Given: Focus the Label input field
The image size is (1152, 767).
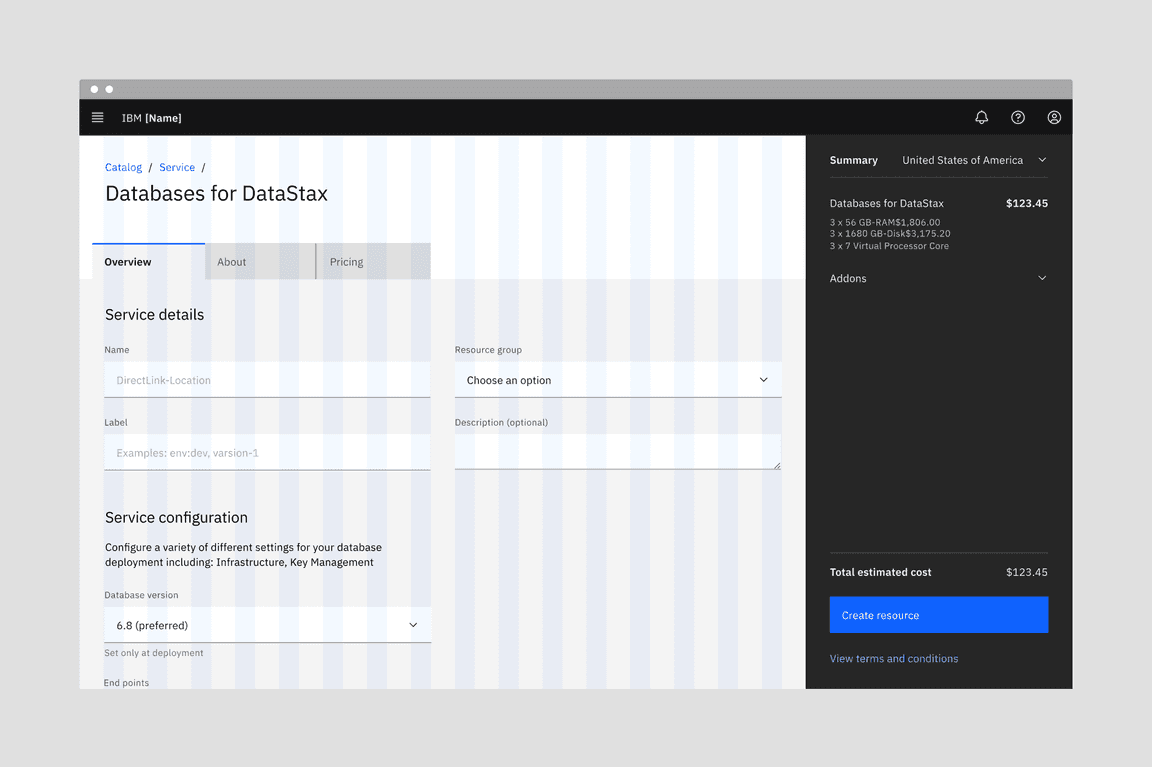Looking at the screenshot, I should pos(267,453).
